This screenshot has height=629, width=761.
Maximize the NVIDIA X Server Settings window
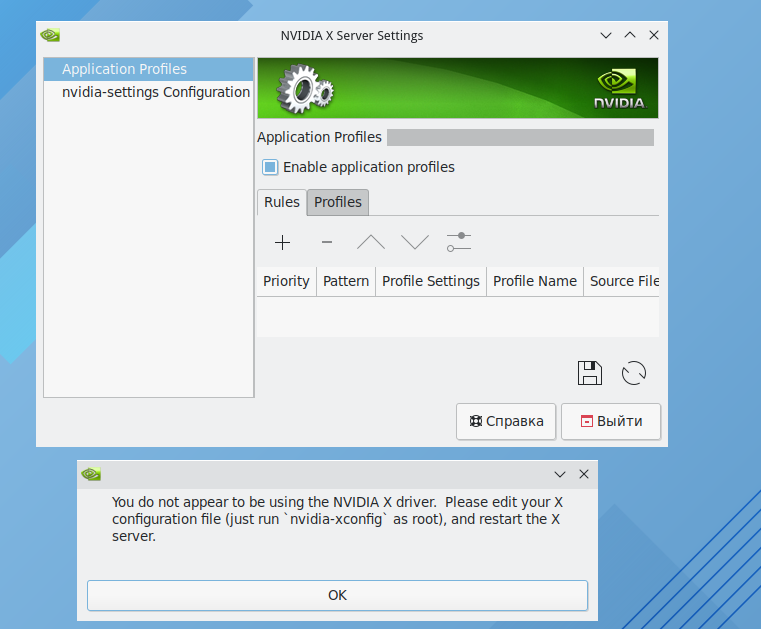coord(630,35)
